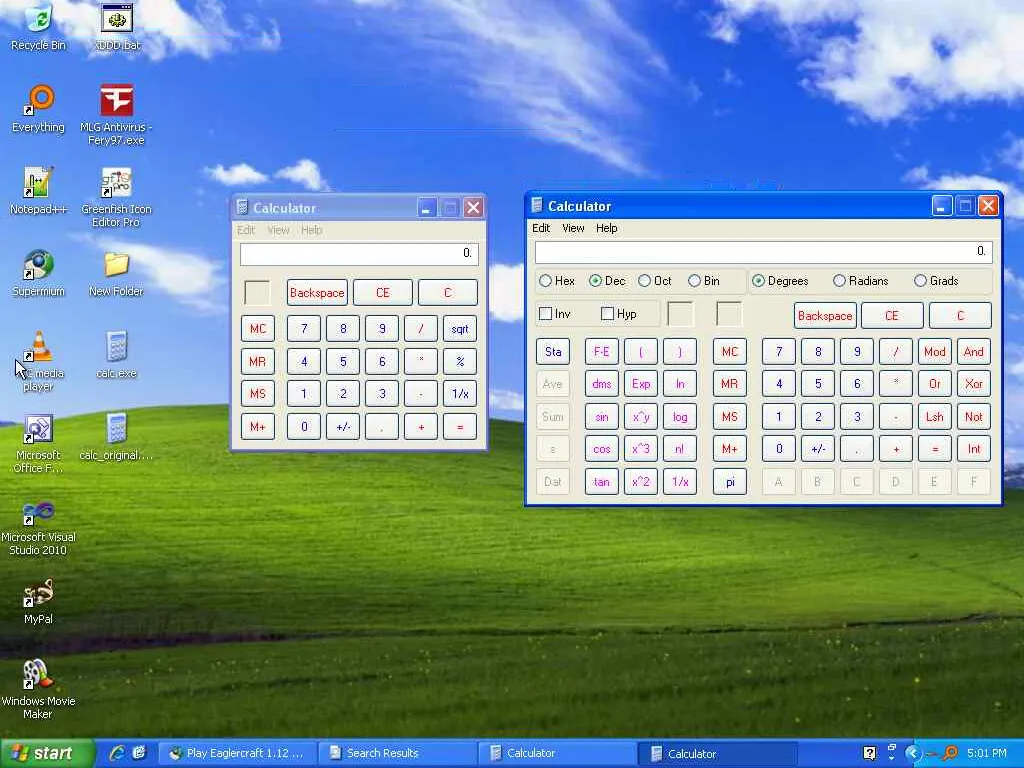This screenshot has height=768, width=1024.
Task: Click the x^y power button
Action: pos(641,417)
